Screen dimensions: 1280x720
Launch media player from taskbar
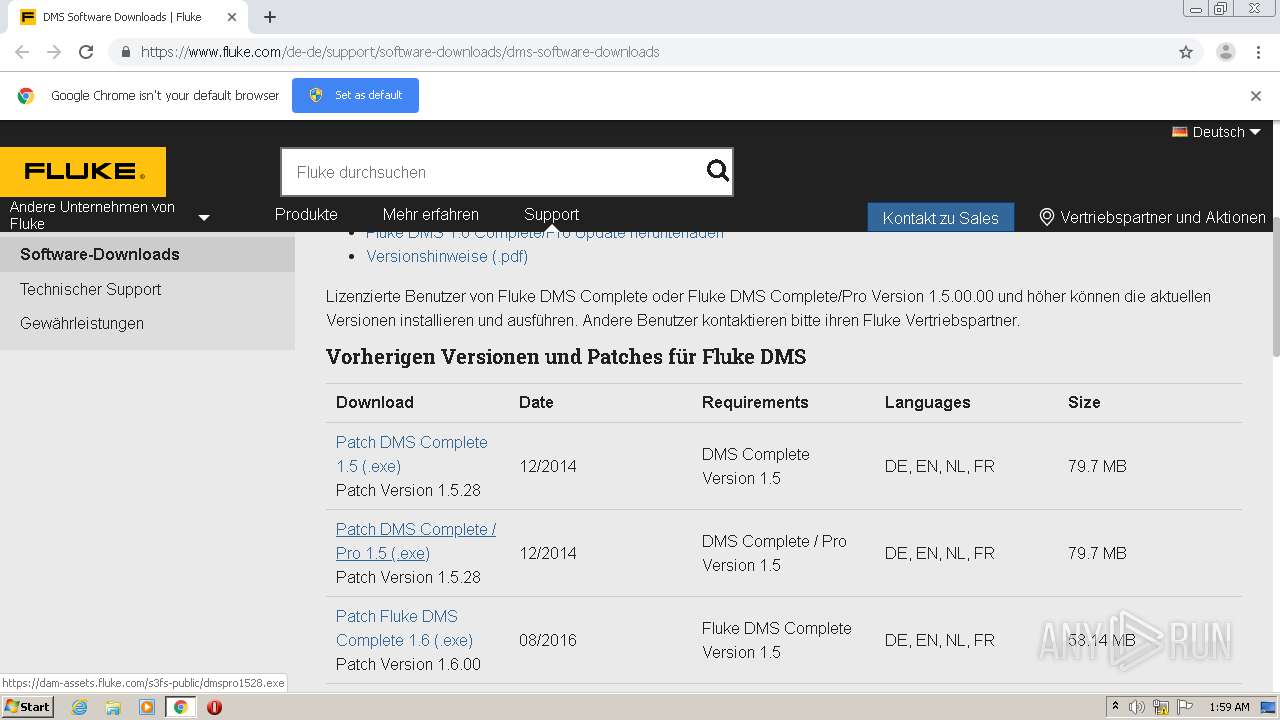point(147,707)
